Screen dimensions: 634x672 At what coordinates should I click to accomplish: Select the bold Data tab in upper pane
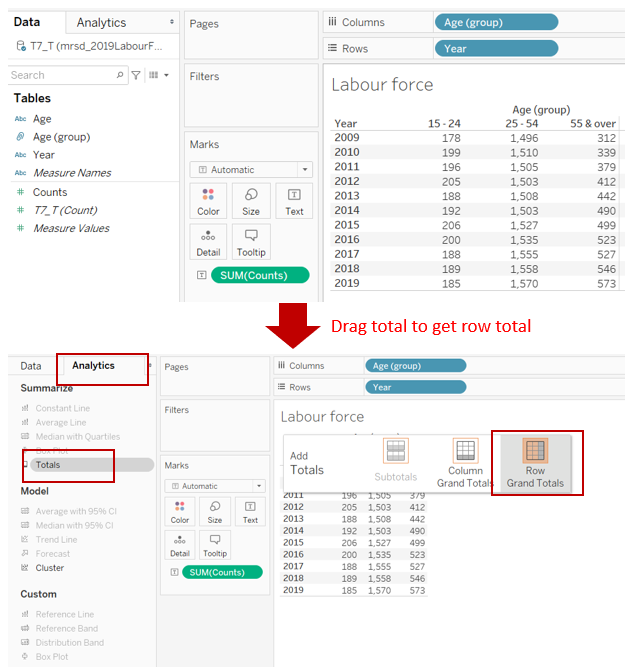tap(27, 21)
